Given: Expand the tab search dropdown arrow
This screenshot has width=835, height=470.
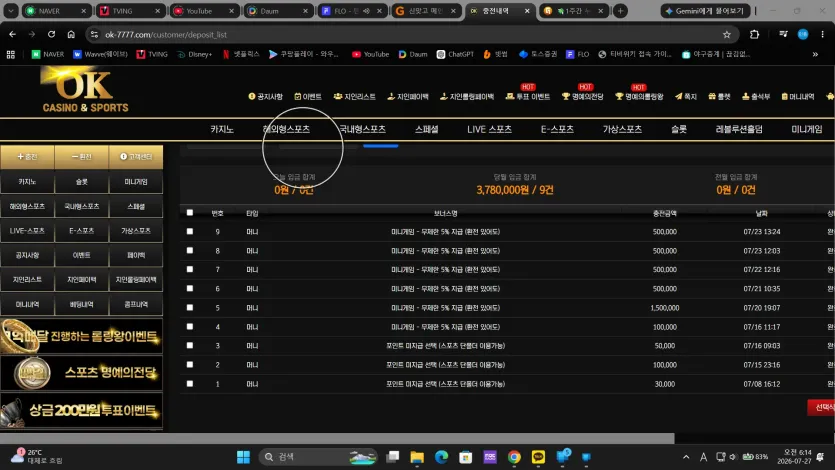Looking at the screenshot, I should [11, 11].
